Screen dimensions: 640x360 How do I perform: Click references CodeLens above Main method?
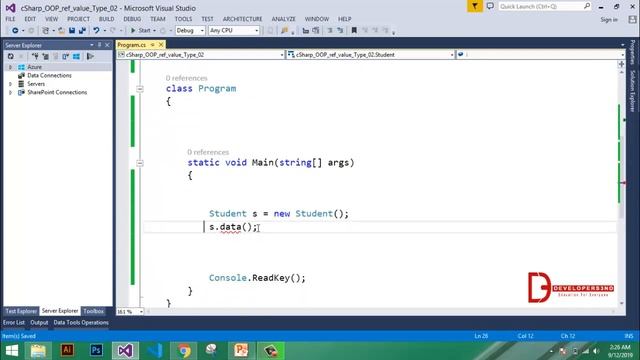[x=208, y=152]
